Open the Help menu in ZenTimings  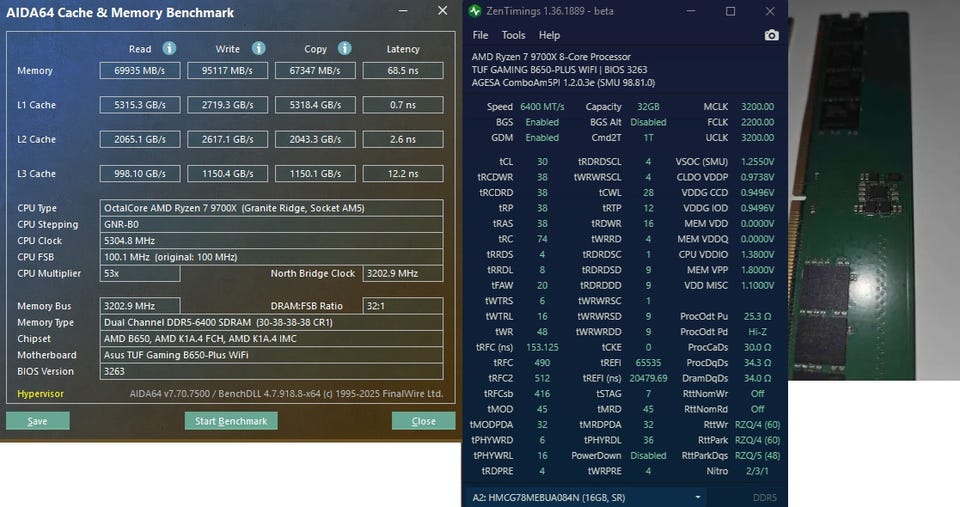549,36
